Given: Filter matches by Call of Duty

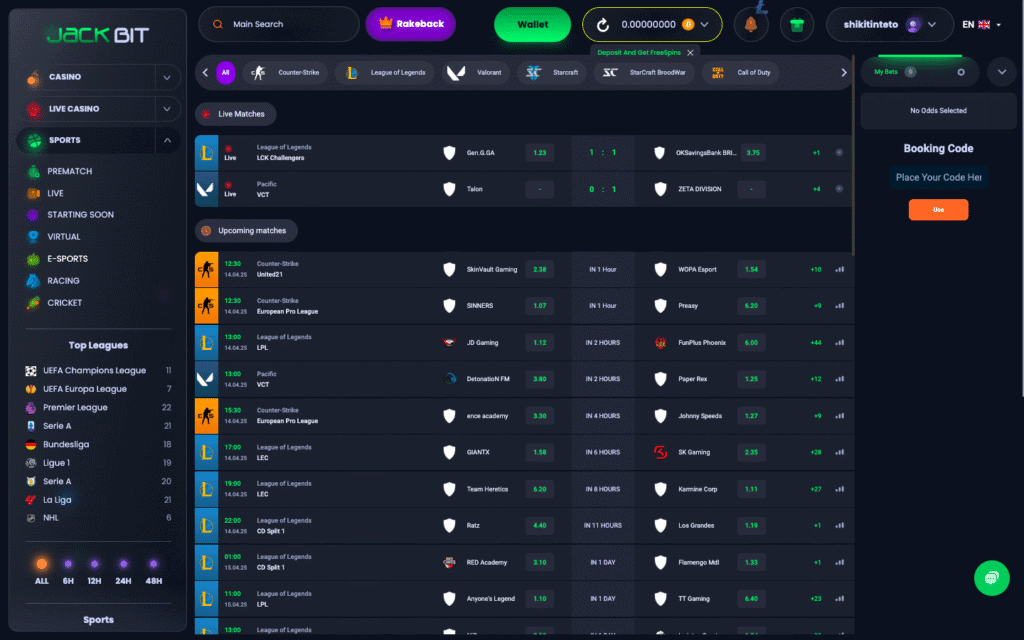Looking at the screenshot, I should (x=741, y=72).
